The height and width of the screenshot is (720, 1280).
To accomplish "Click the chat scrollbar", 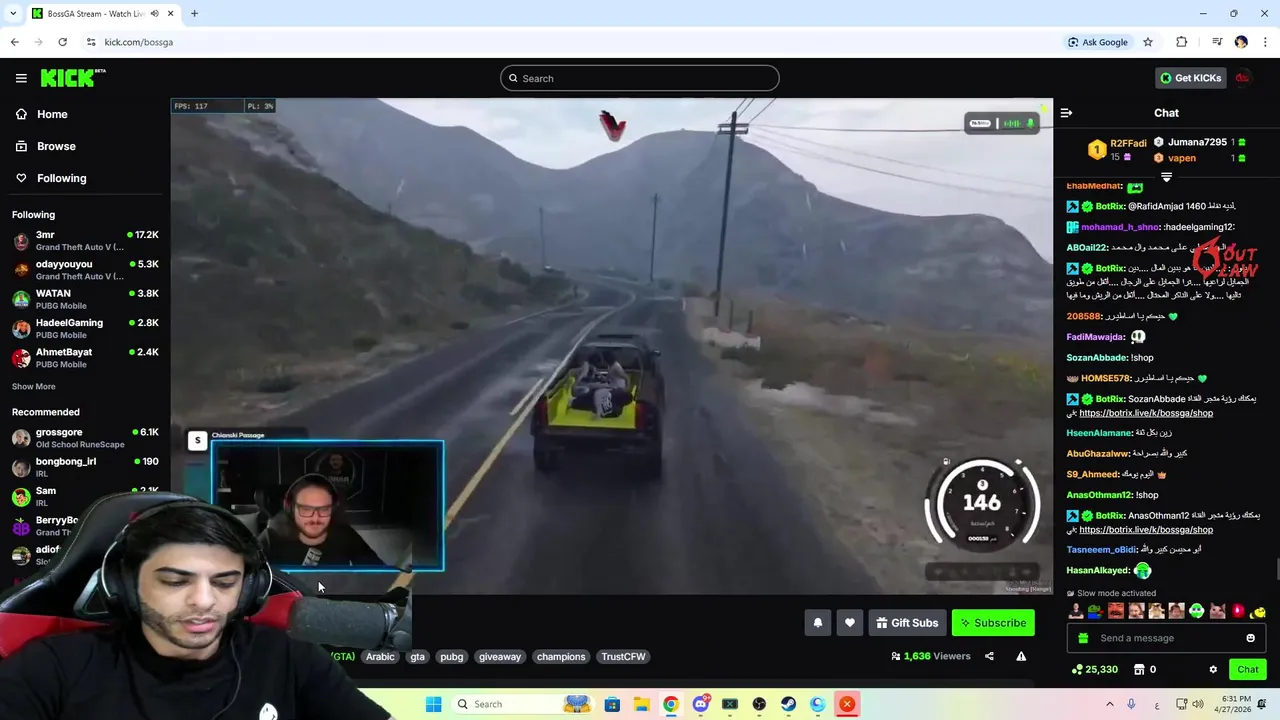I will tap(1276, 571).
